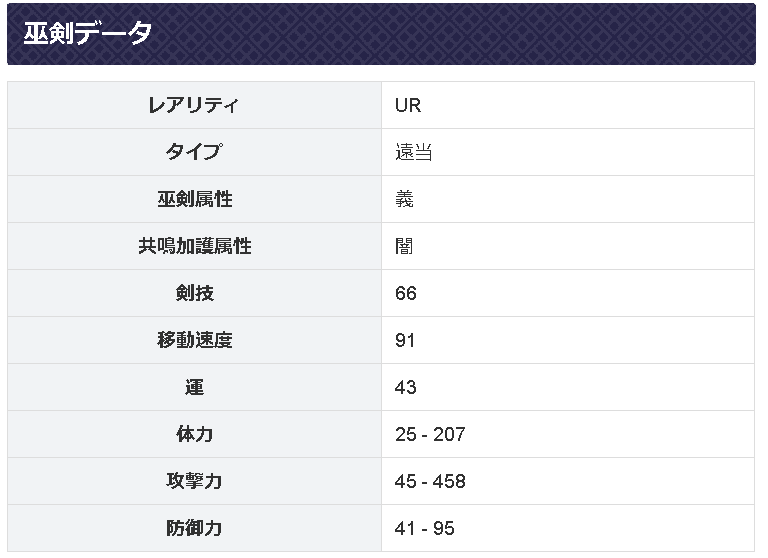Click the 移動速度 row label

coord(194,340)
